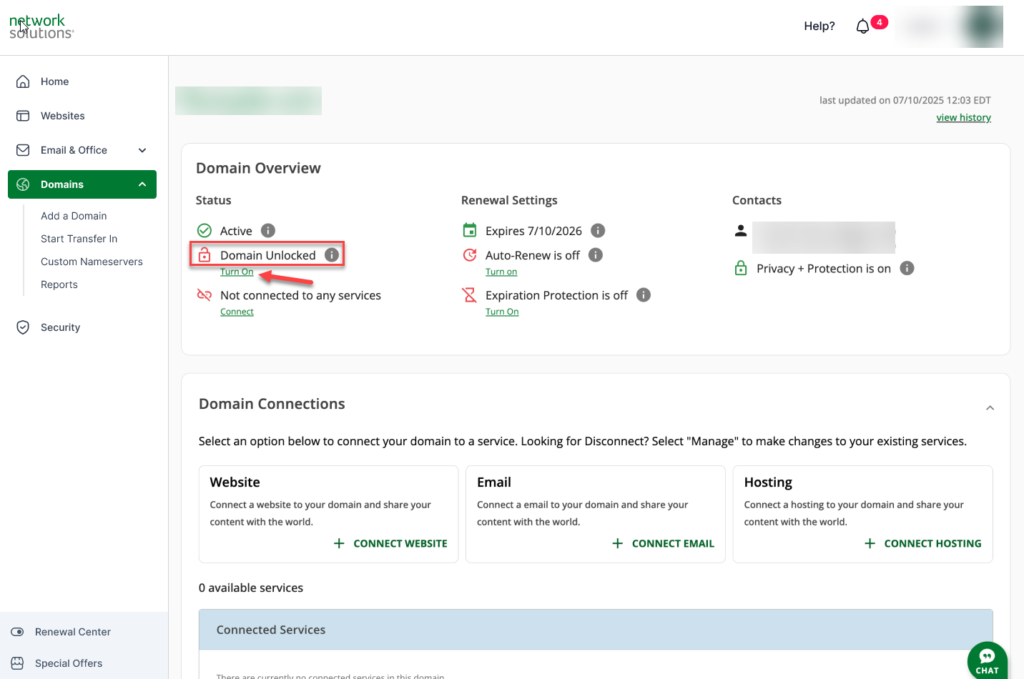Click info icon beside Privacy + Protection
The width and height of the screenshot is (1024, 679).
pos(906,268)
